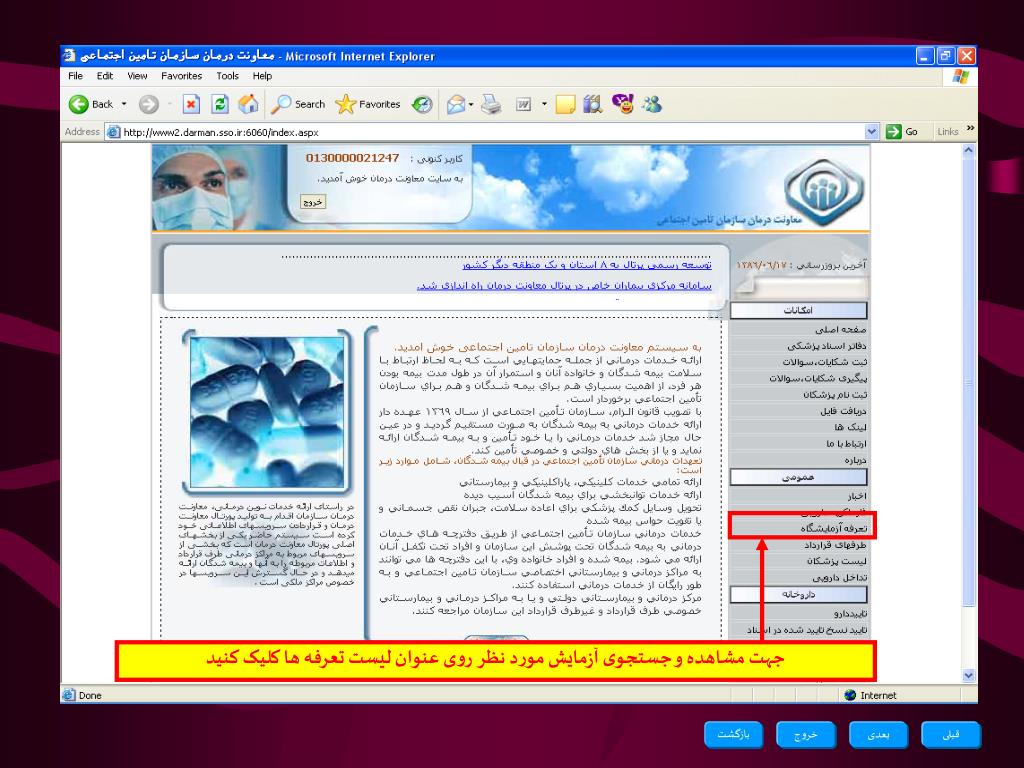Click the خروج logout button under user number
The width and height of the screenshot is (1024, 768).
point(313,202)
